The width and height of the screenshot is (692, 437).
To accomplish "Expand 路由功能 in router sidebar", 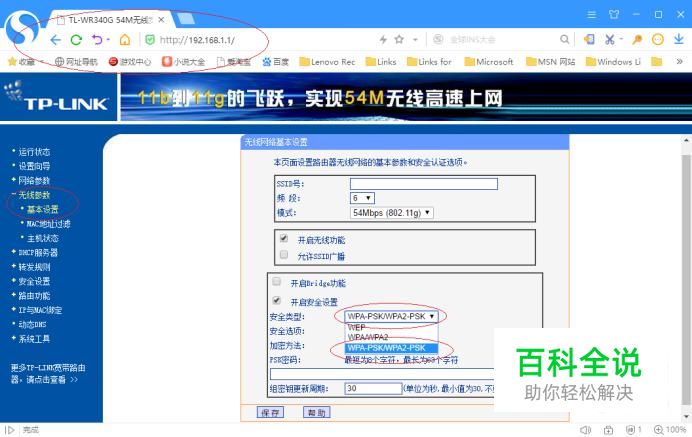I will [x=34, y=296].
